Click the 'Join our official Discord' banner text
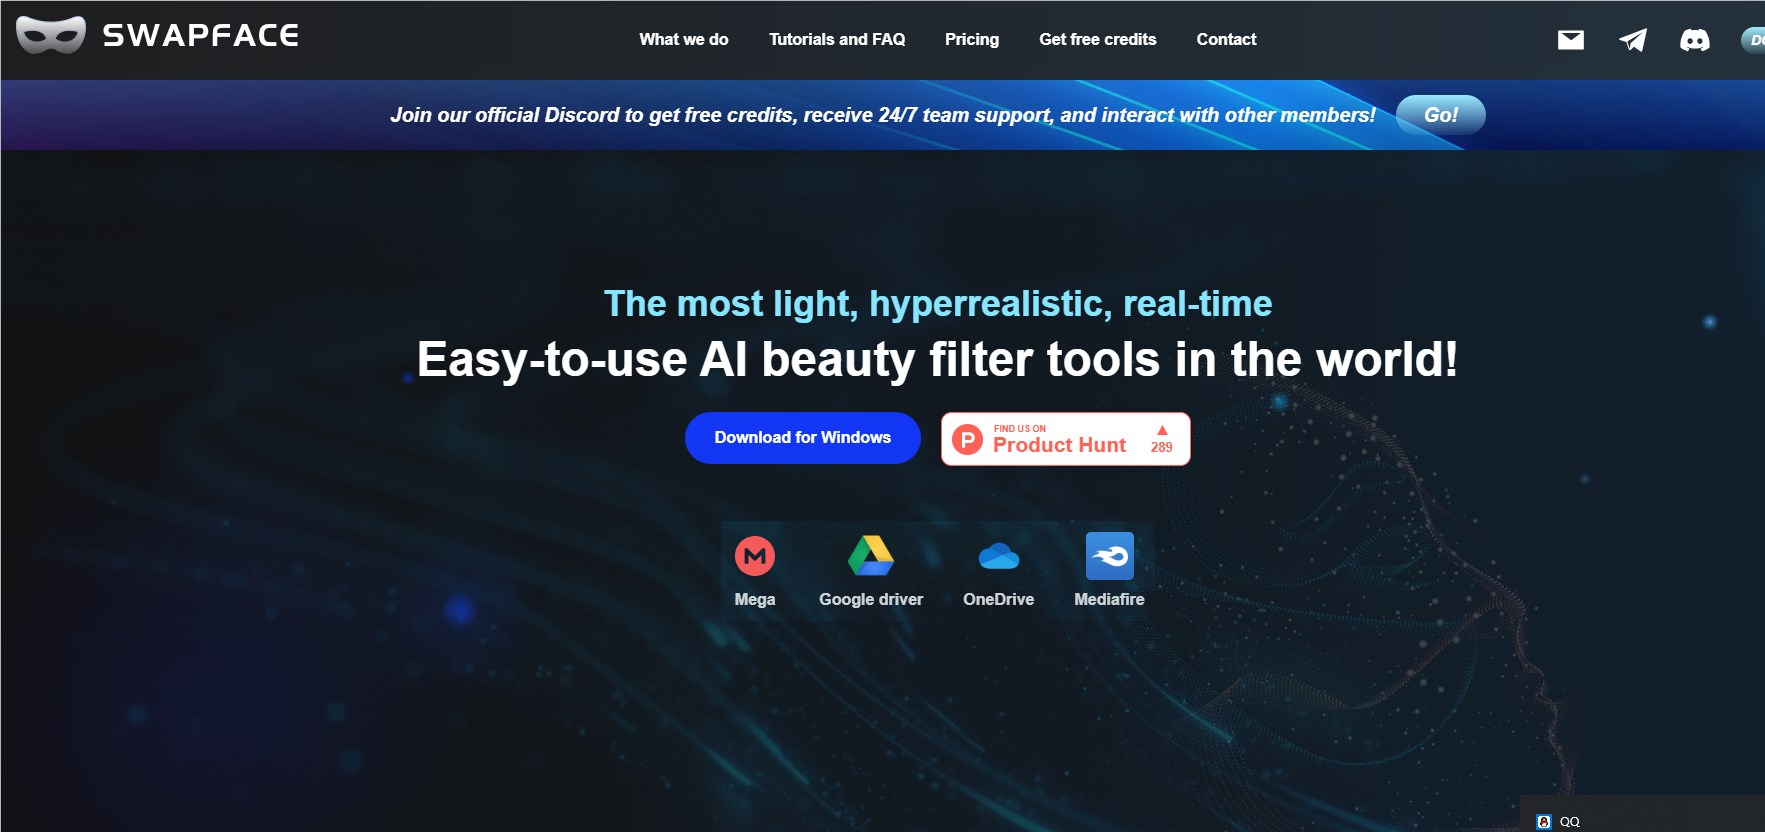The image size is (1765, 832). pos(882,115)
